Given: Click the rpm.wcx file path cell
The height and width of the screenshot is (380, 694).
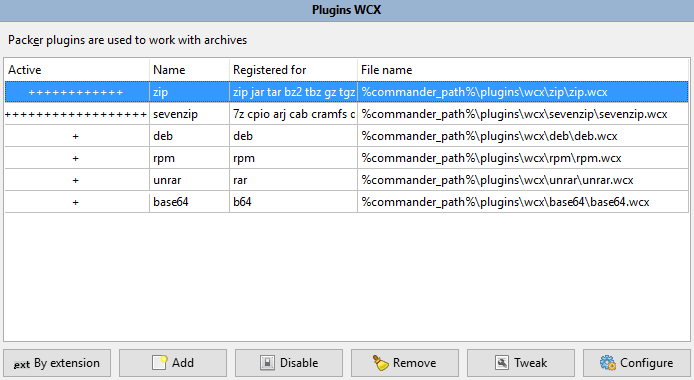Looking at the screenshot, I should point(523,158).
